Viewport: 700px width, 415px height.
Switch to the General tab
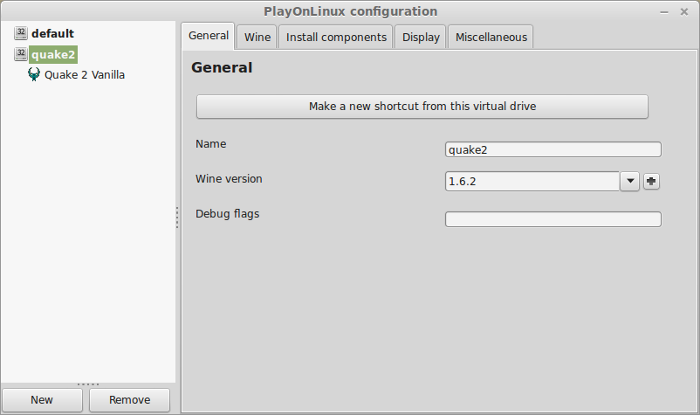point(208,36)
